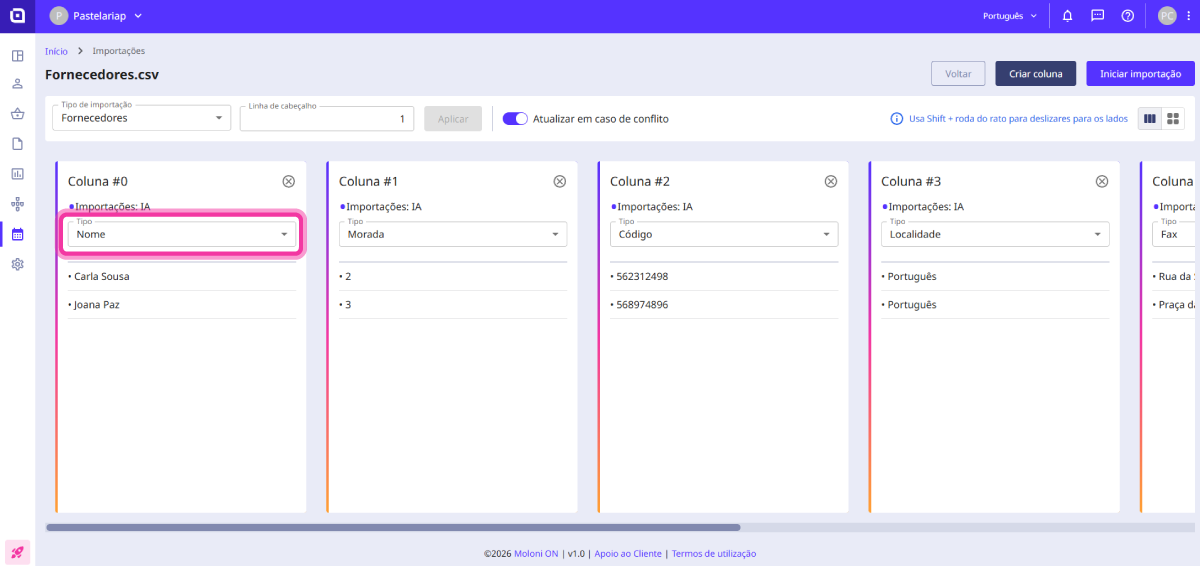Open the reports chart sidebar icon
Image resolution: width=1200 pixels, height=566 pixels.
pos(17,174)
